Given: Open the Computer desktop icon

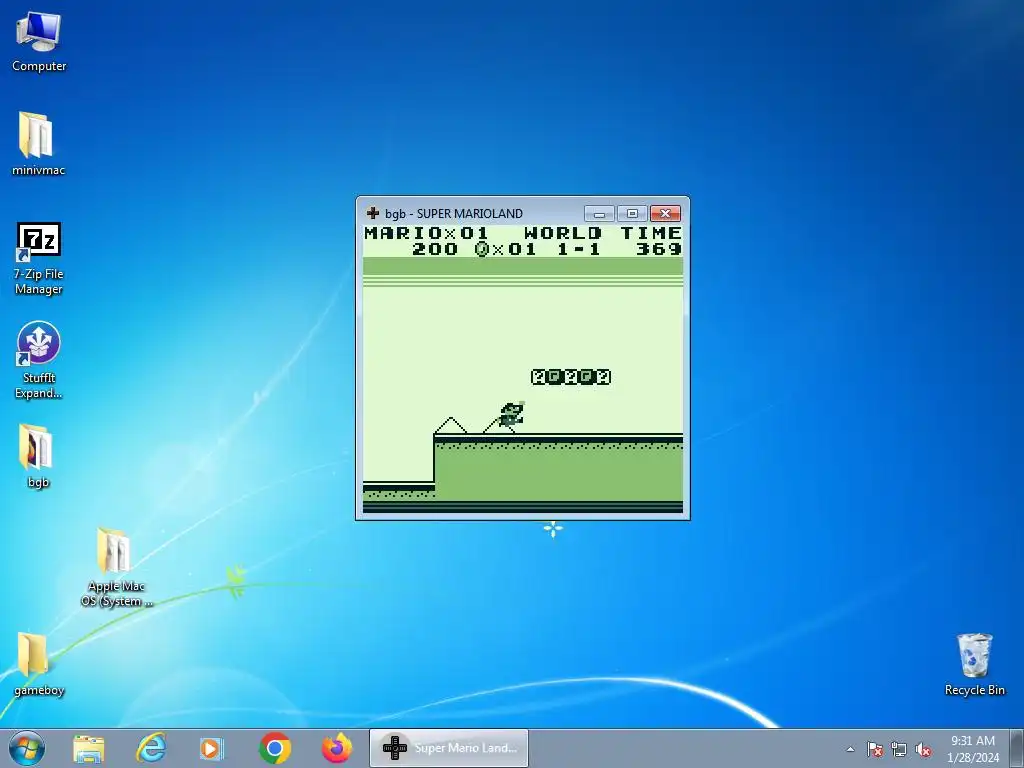Looking at the screenshot, I should coord(39,41).
